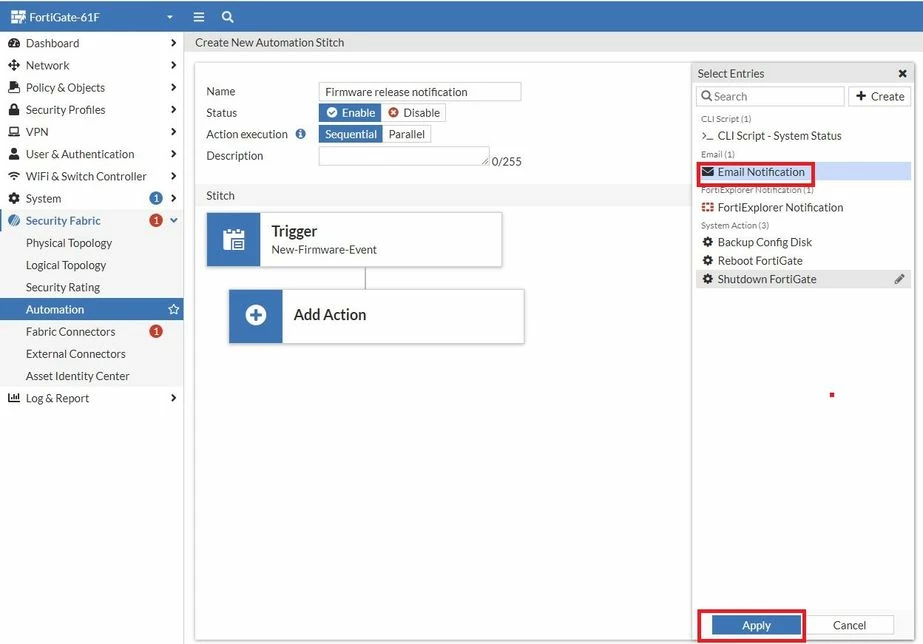The height and width of the screenshot is (644, 923).
Task: Click the System gear icon
Action: tap(14, 198)
